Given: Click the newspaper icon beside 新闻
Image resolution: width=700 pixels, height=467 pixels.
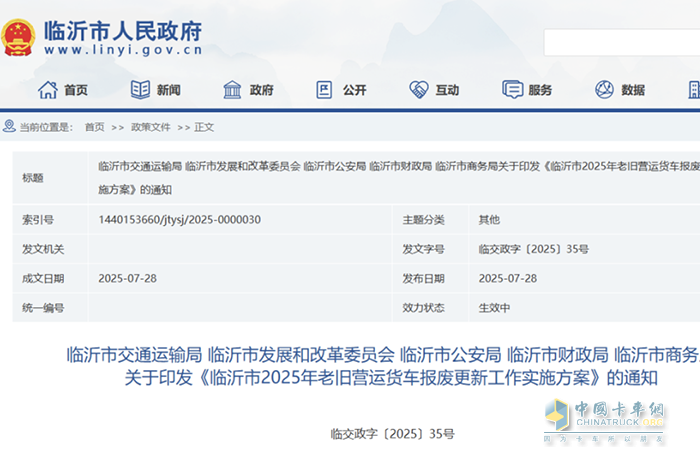Looking at the screenshot, I should [x=140, y=90].
